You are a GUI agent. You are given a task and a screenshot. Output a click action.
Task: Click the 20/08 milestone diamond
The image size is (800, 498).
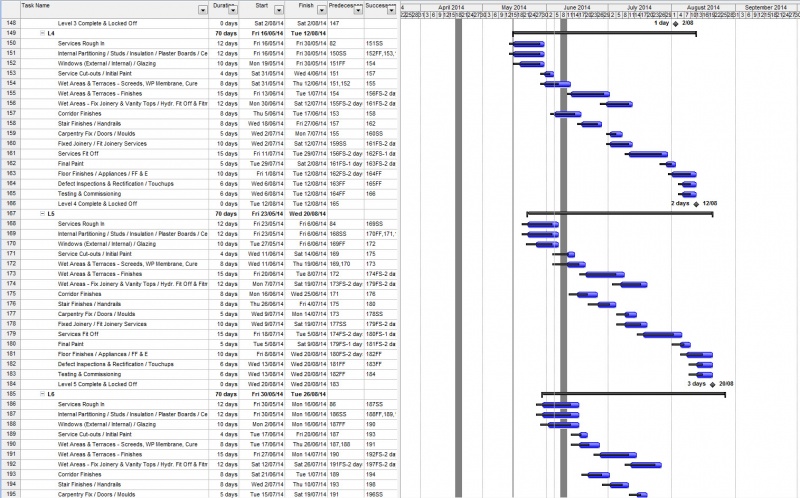pos(713,385)
